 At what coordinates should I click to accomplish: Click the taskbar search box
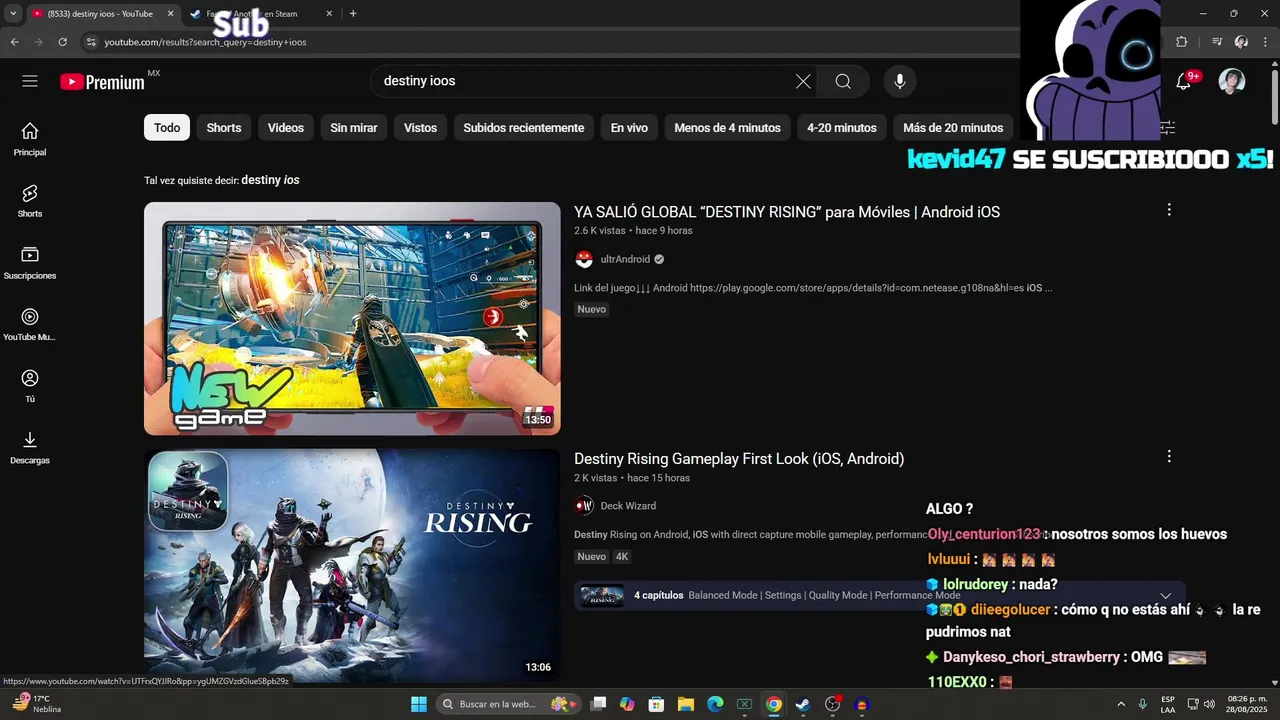pos(510,704)
